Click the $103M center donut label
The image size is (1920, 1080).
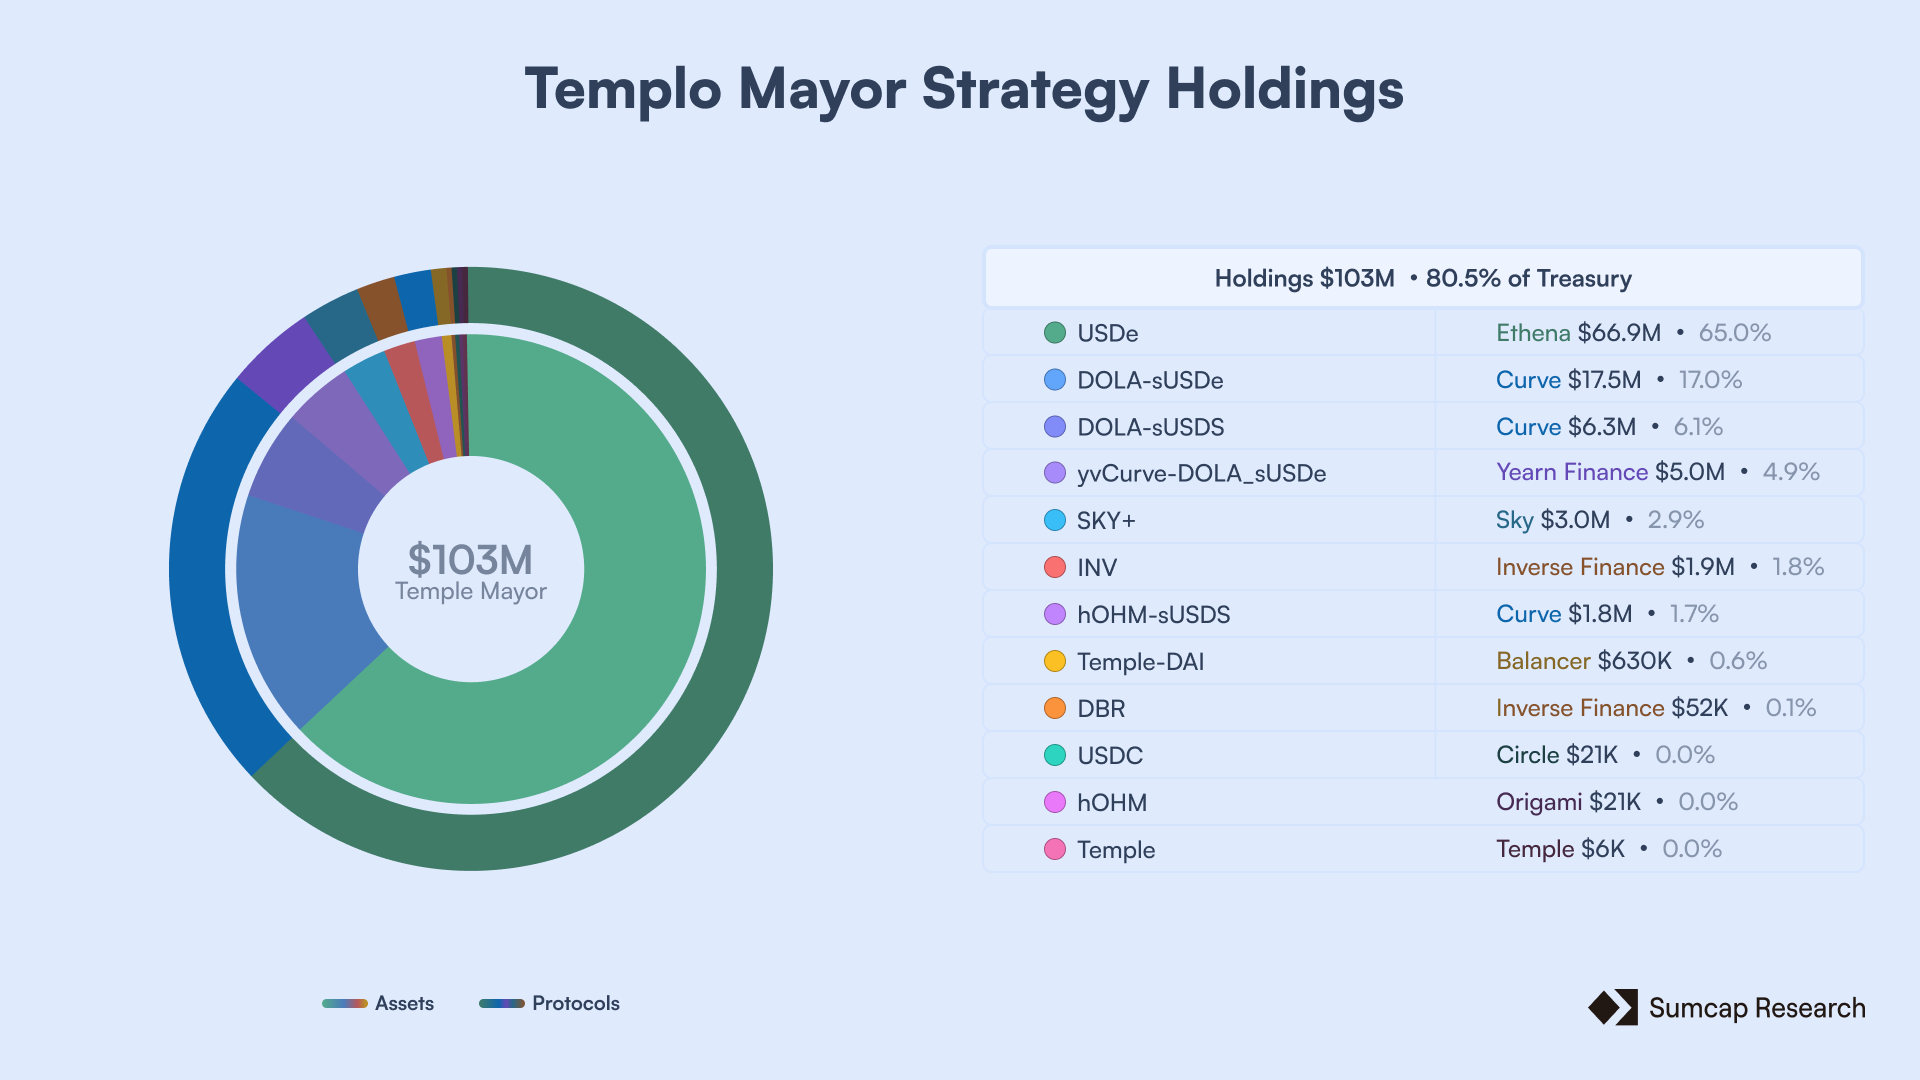coord(470,561)
